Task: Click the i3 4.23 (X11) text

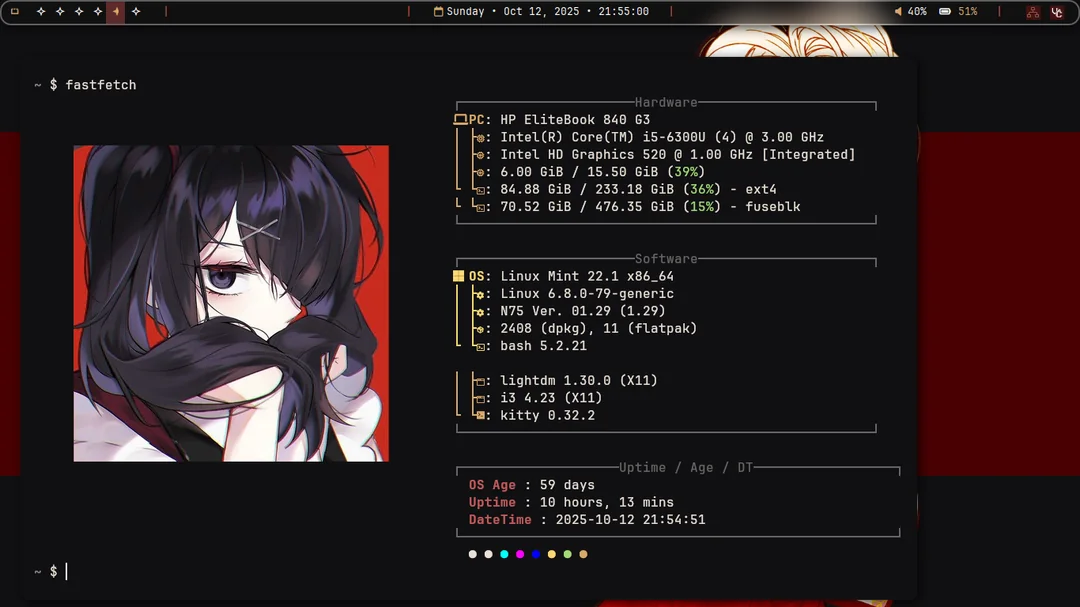Action: point(551,398)
